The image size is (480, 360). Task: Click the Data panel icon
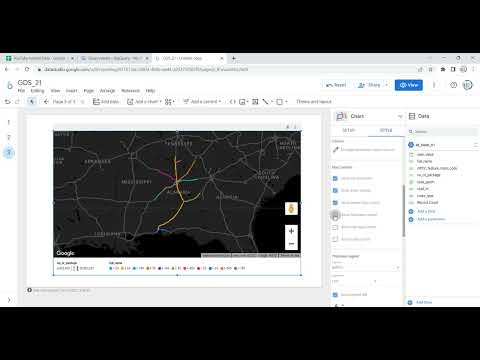click(412, 116)
